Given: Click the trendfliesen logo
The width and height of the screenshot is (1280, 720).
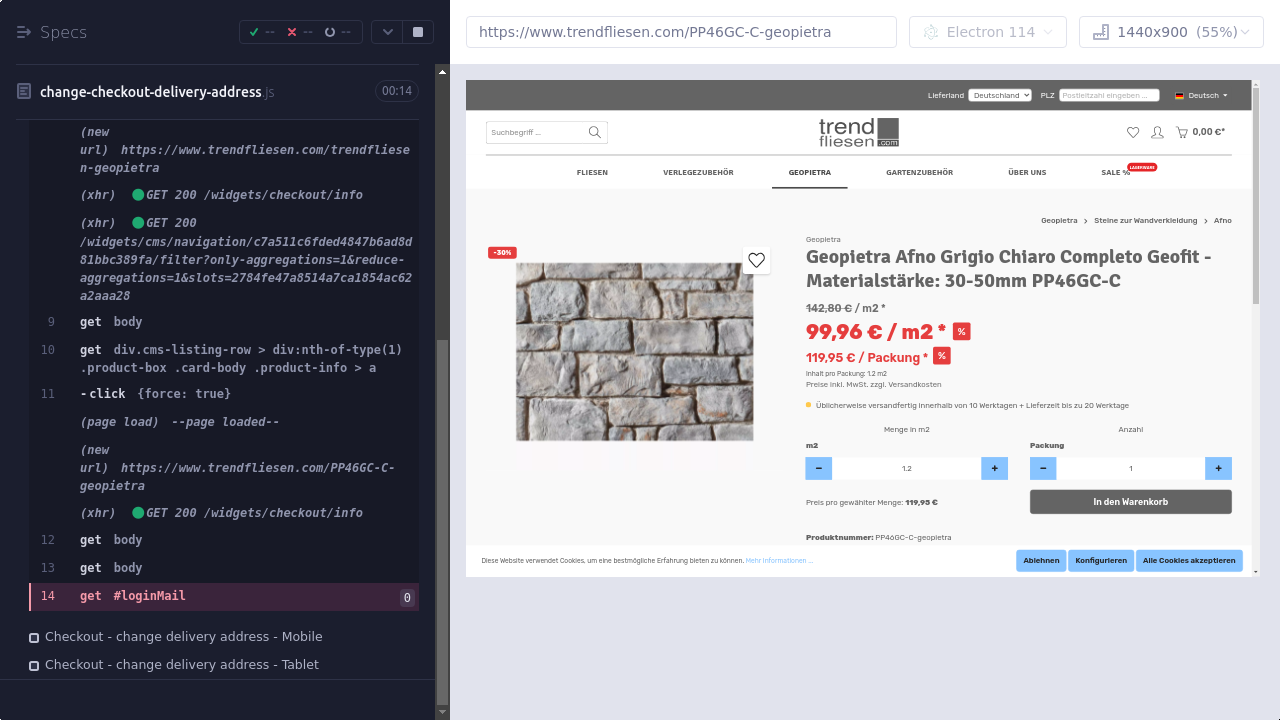Looking at the screenshot, I should pos(858,132).
